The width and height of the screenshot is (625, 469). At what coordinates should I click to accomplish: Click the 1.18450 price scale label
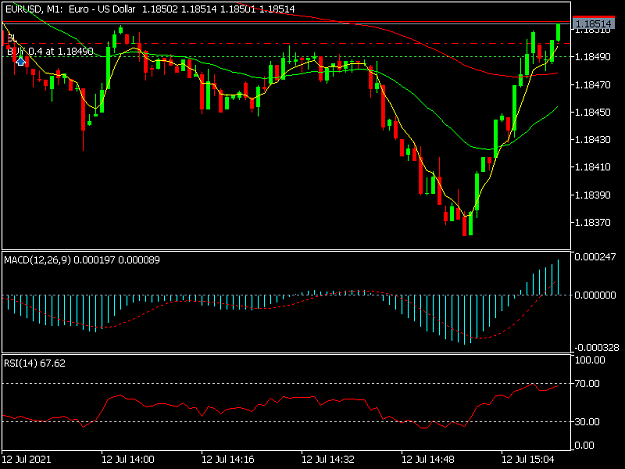[592, 112]
